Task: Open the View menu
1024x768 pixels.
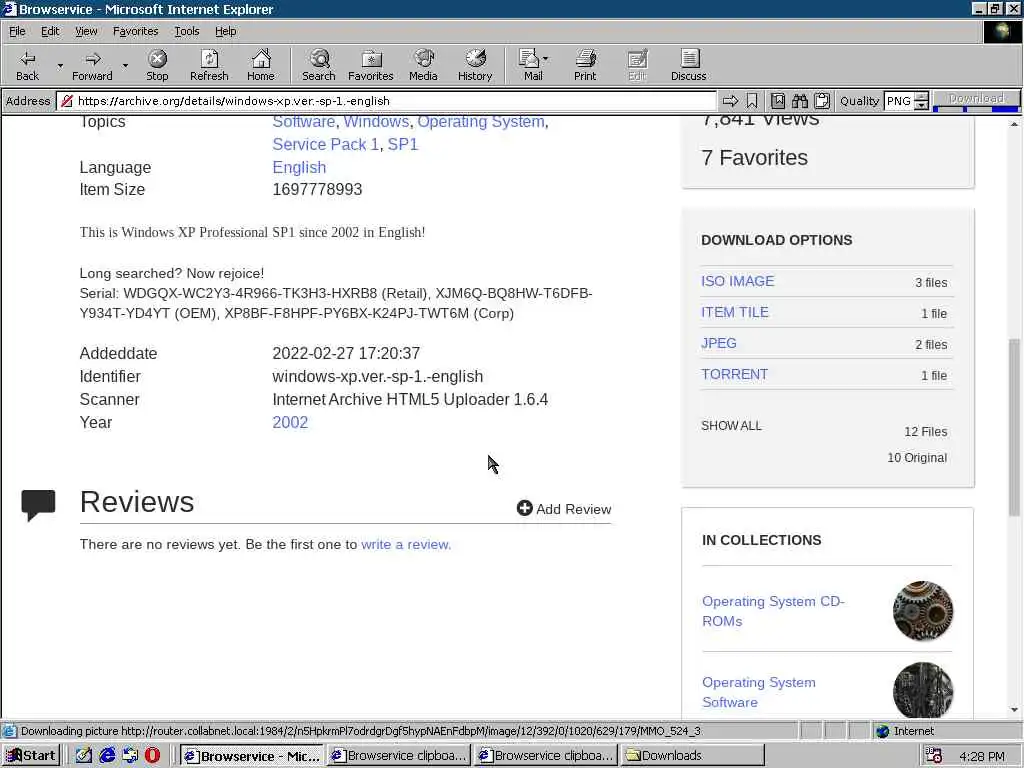Action: pyautogui.click(x=86, y=31)
